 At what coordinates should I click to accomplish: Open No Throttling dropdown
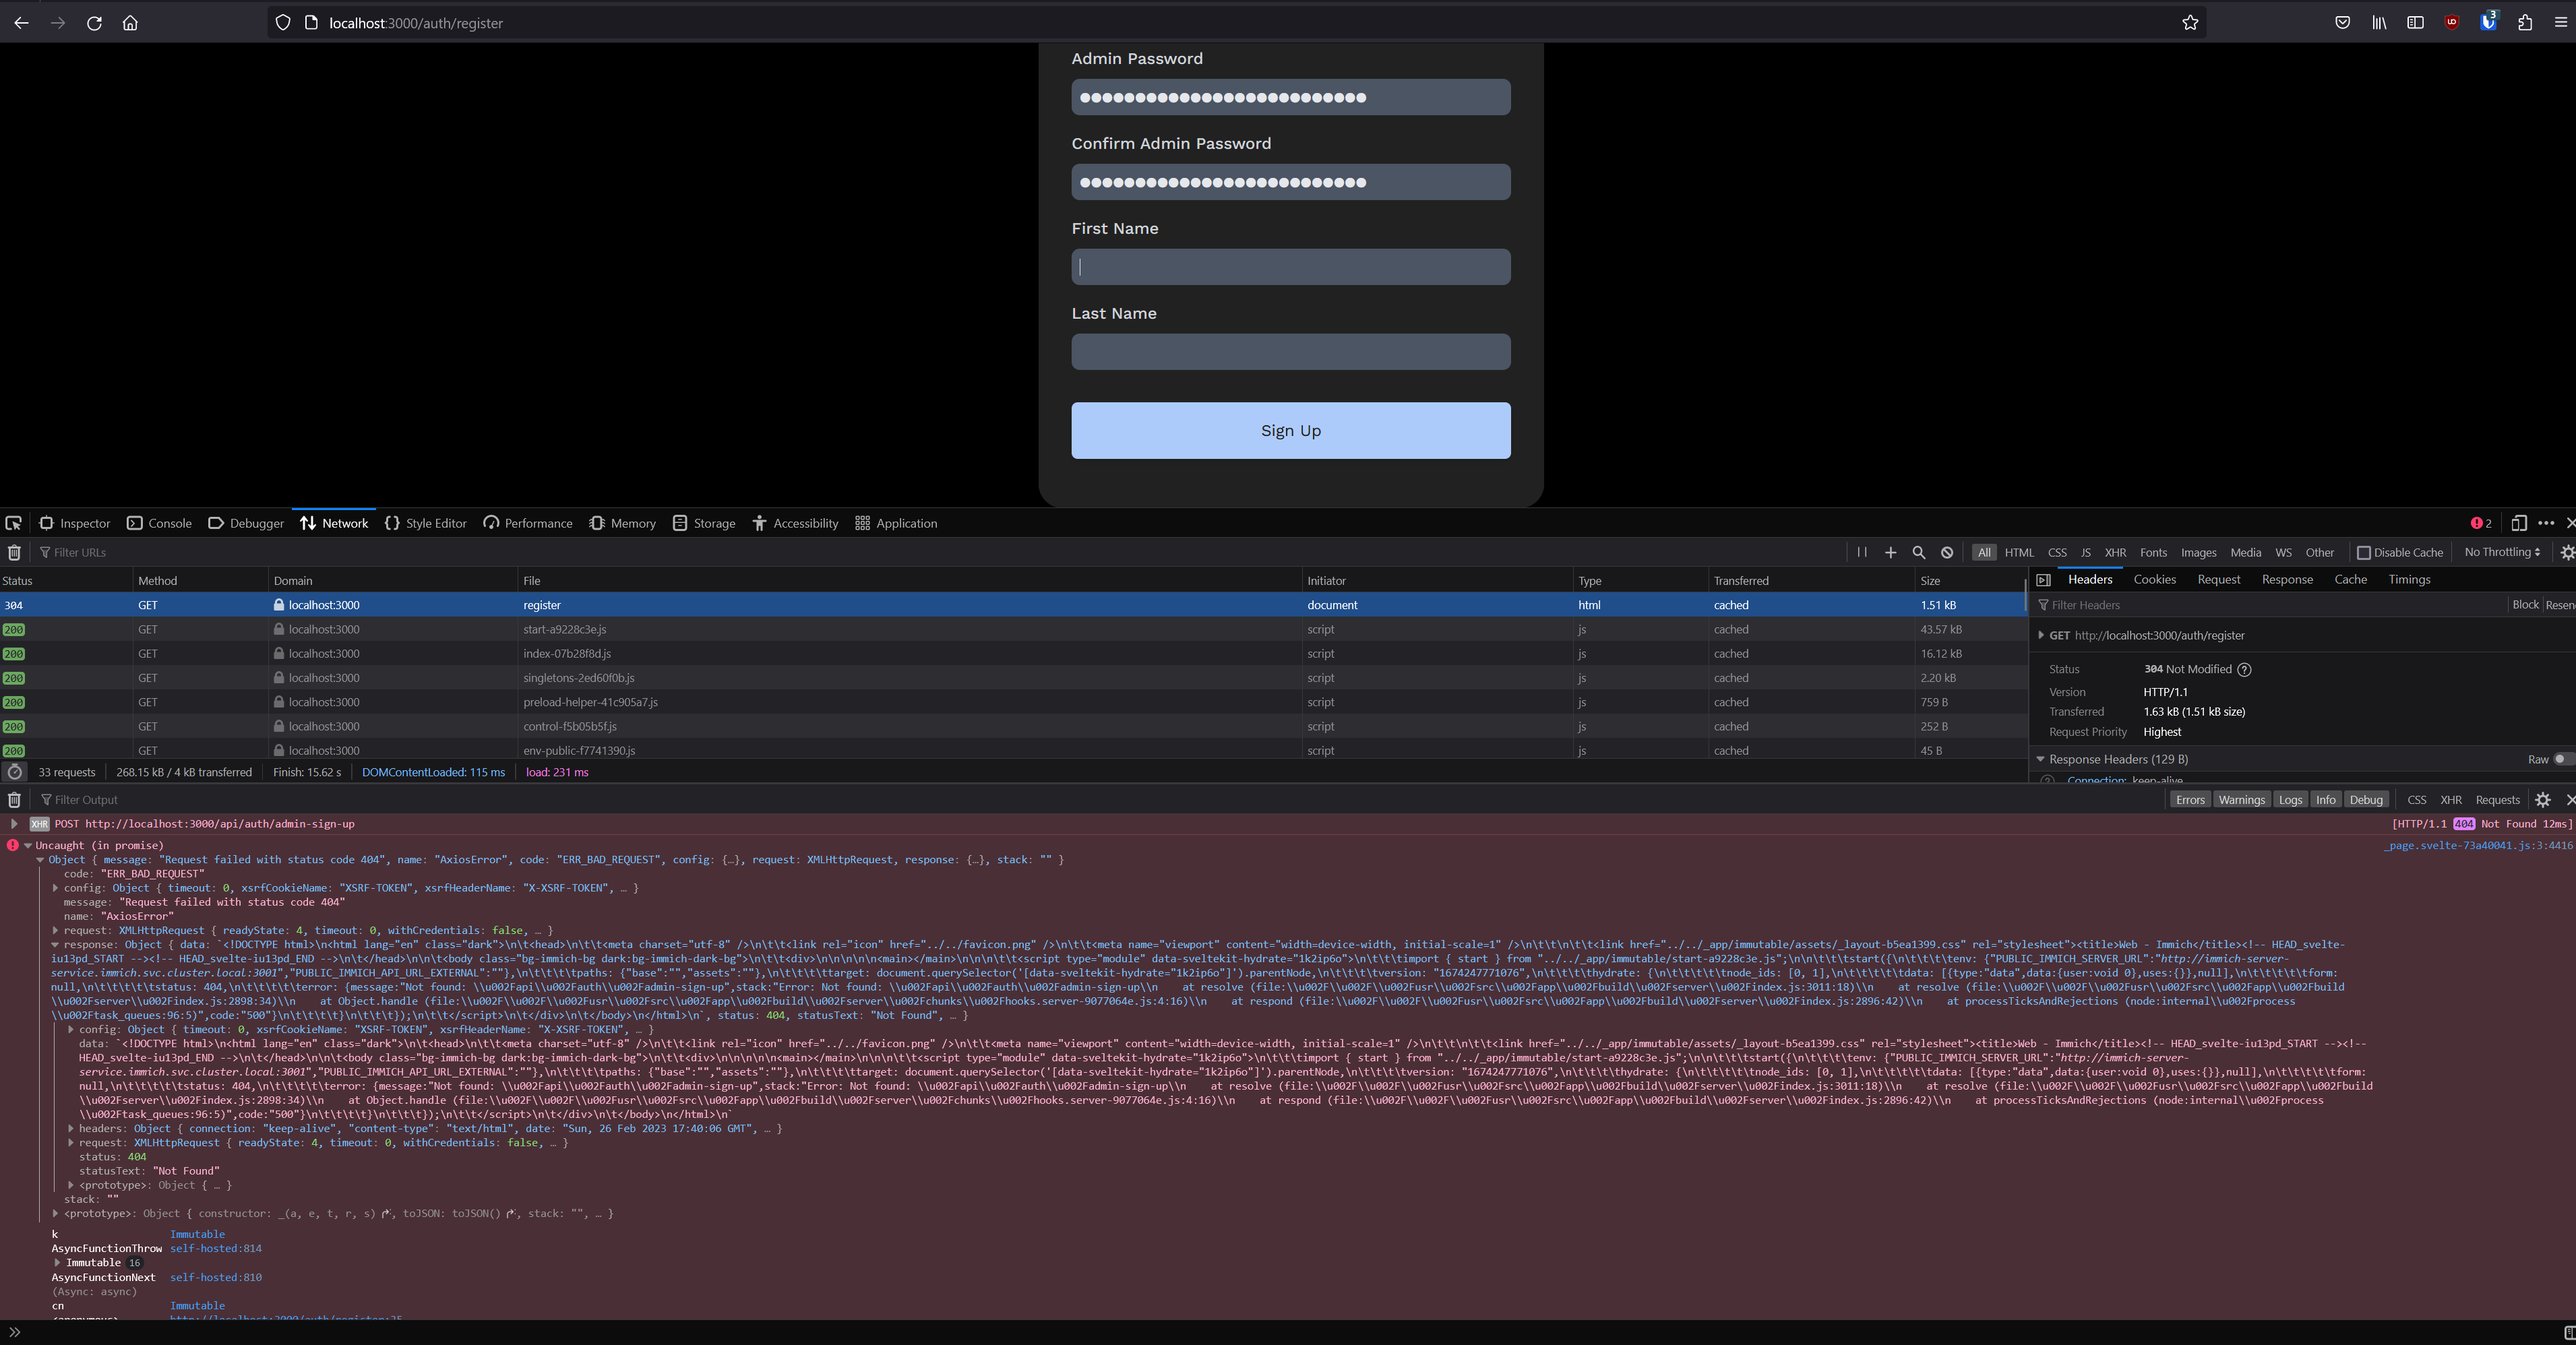2501,552
